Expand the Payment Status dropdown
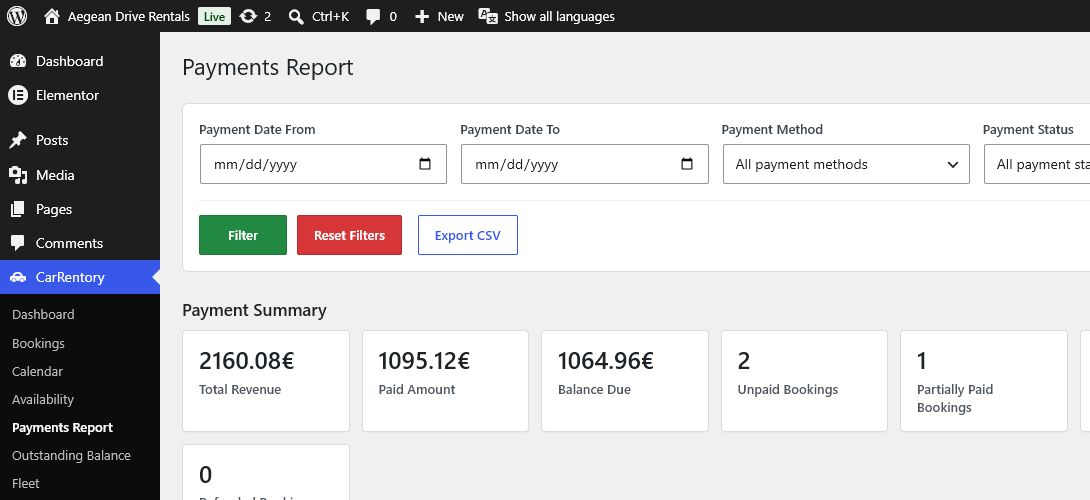Image resolution: width=1090 pixels, height=500 pixels. coord(1037,164)
